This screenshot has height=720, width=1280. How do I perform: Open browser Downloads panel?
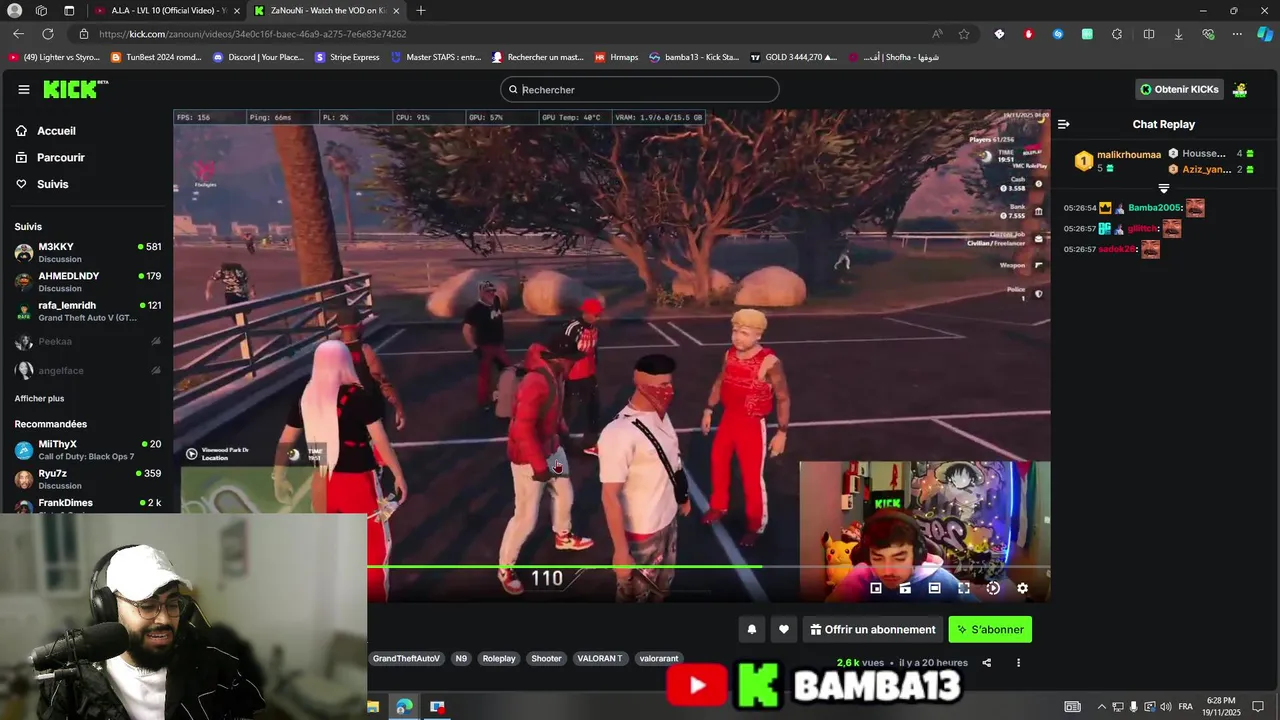[x=1178, y=34]
